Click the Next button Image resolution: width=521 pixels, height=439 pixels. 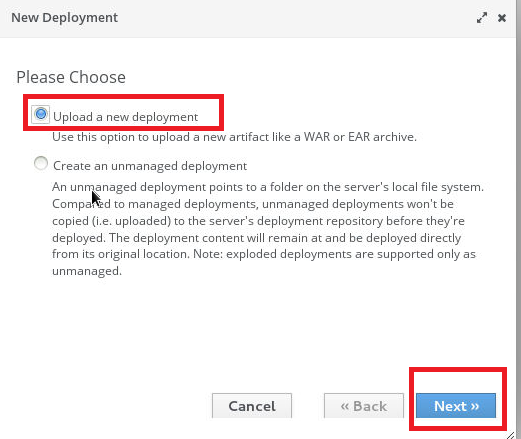point(456,406)
